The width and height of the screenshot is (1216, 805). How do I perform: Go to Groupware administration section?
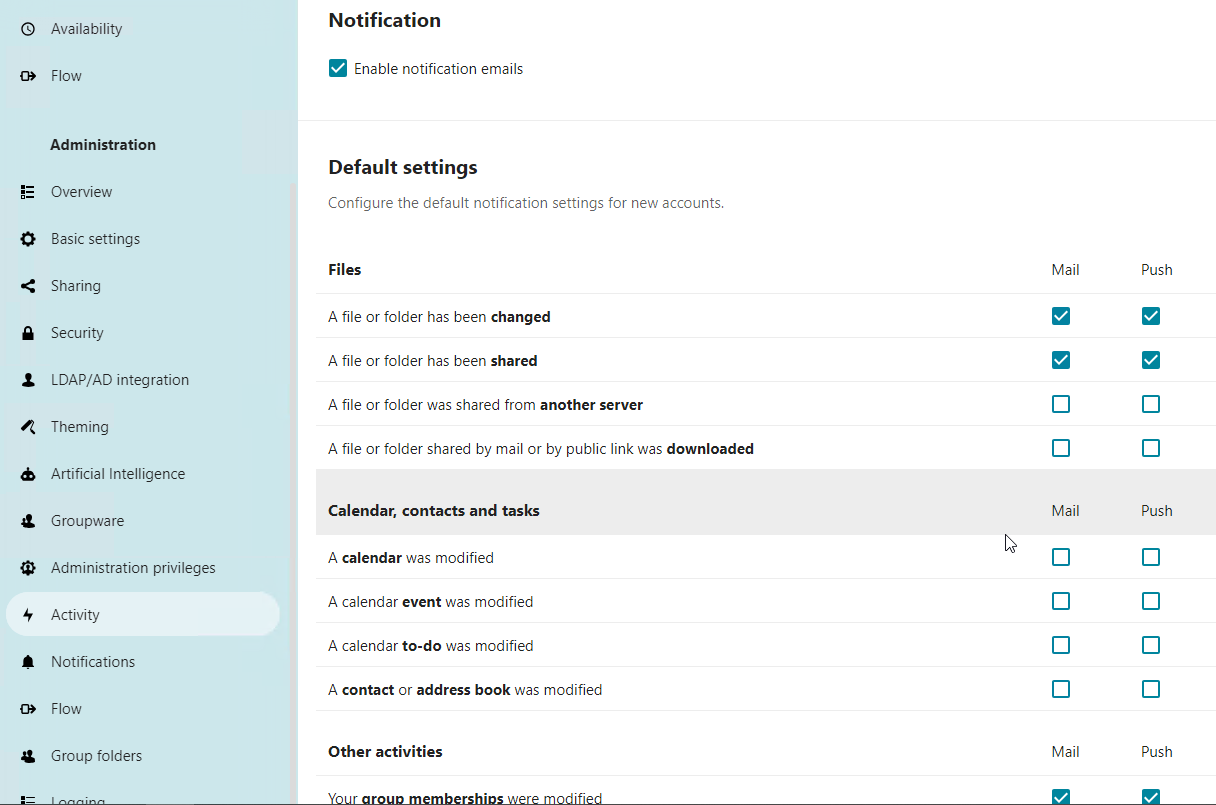(87, 521)
